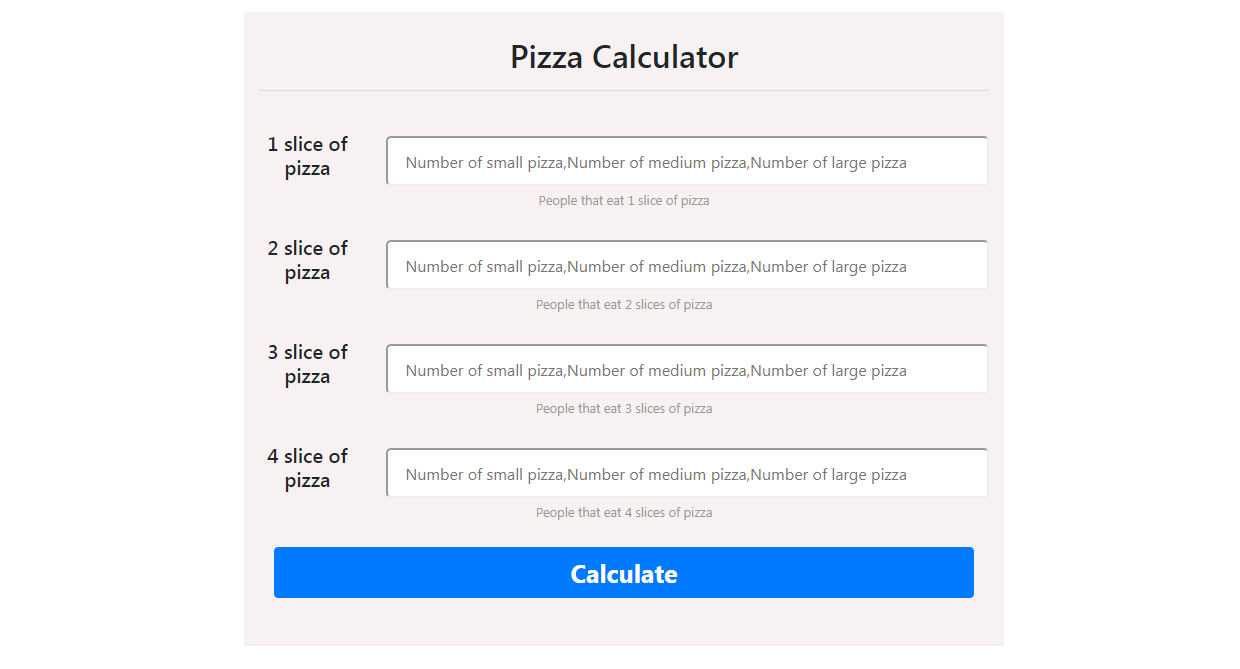Click the 1 slice of pizza input field
Screen dimensions: 1240x669
[687, 162]
